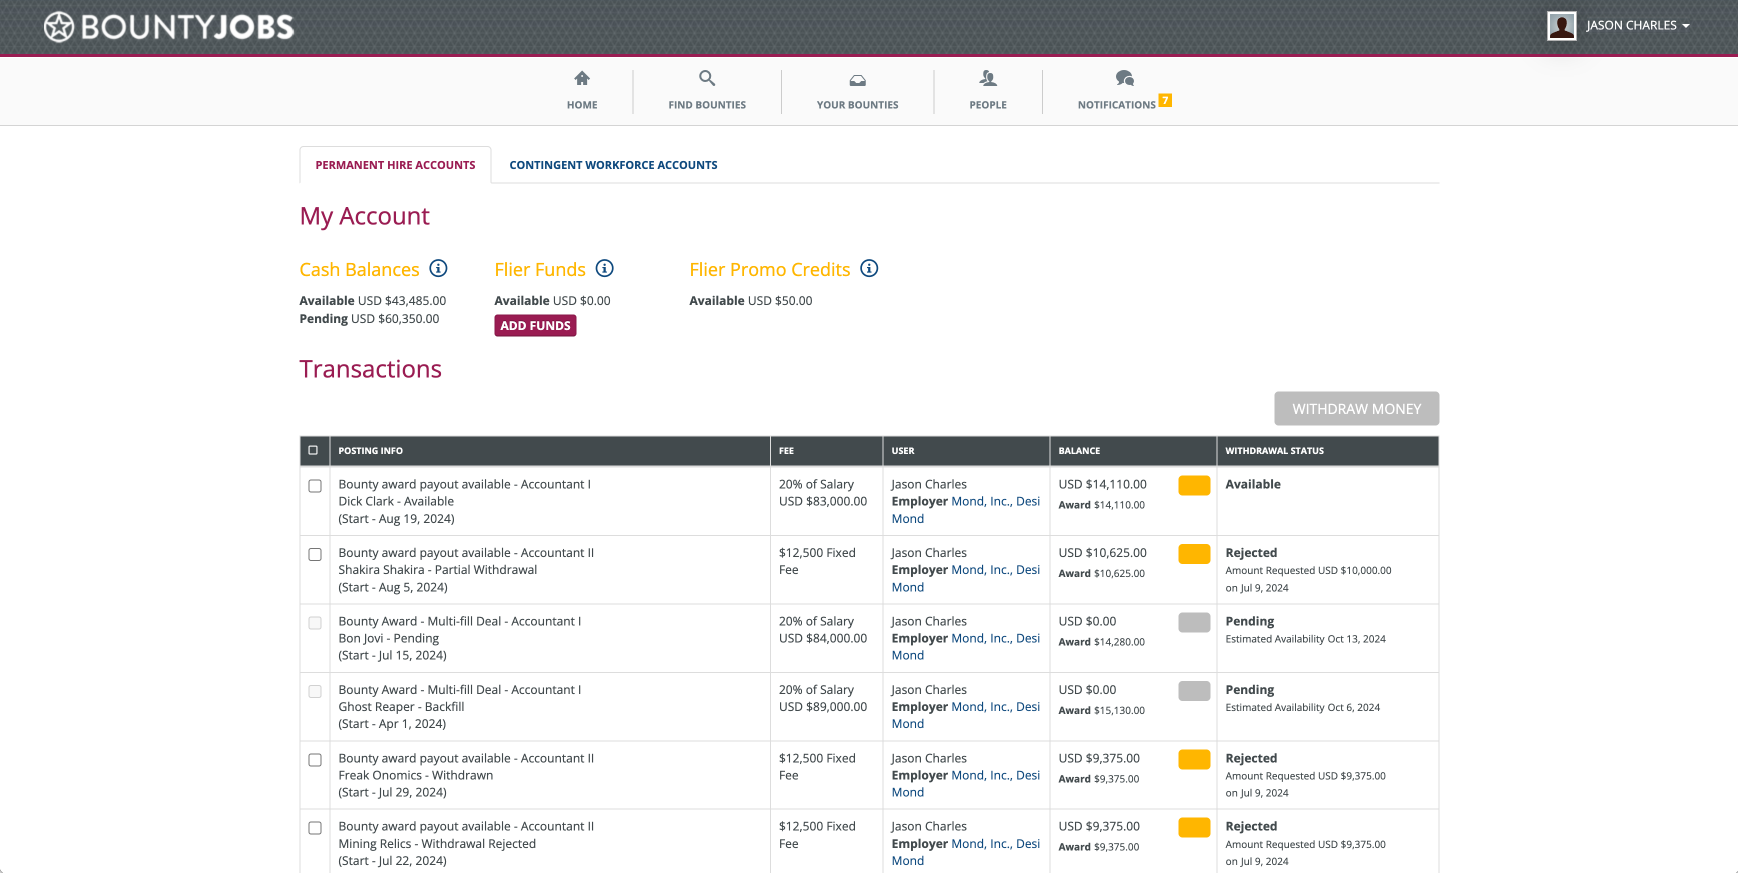Click 'Pending USD $60,350.00' text
The height and width of the screenshot is (873, 1738).
pos(369,319)
